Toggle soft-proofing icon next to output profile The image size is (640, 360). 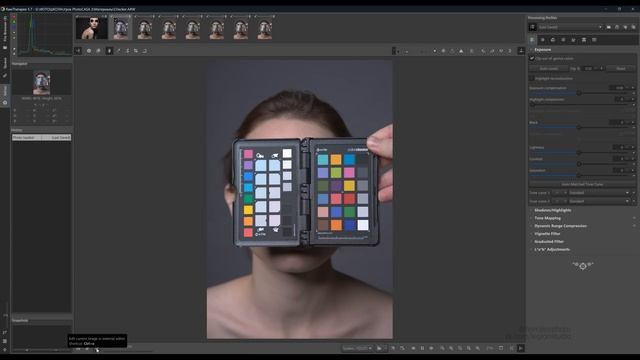[393, 348]
